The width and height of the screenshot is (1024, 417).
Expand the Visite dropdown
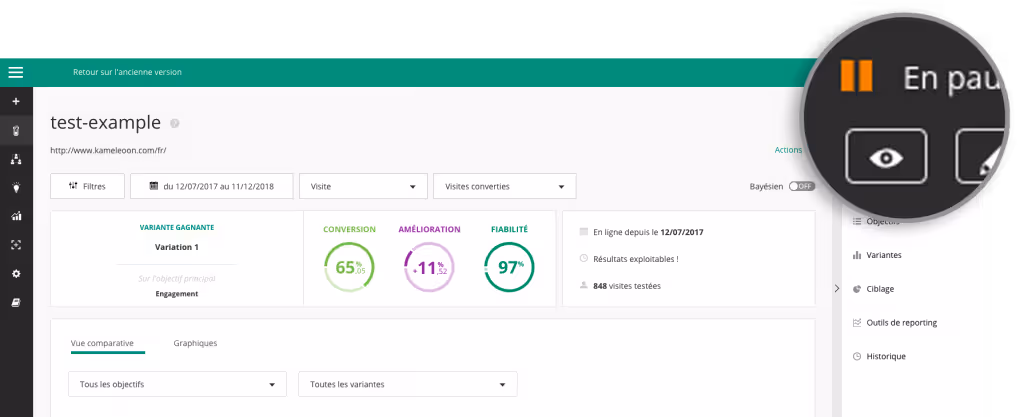pos(363,186)
